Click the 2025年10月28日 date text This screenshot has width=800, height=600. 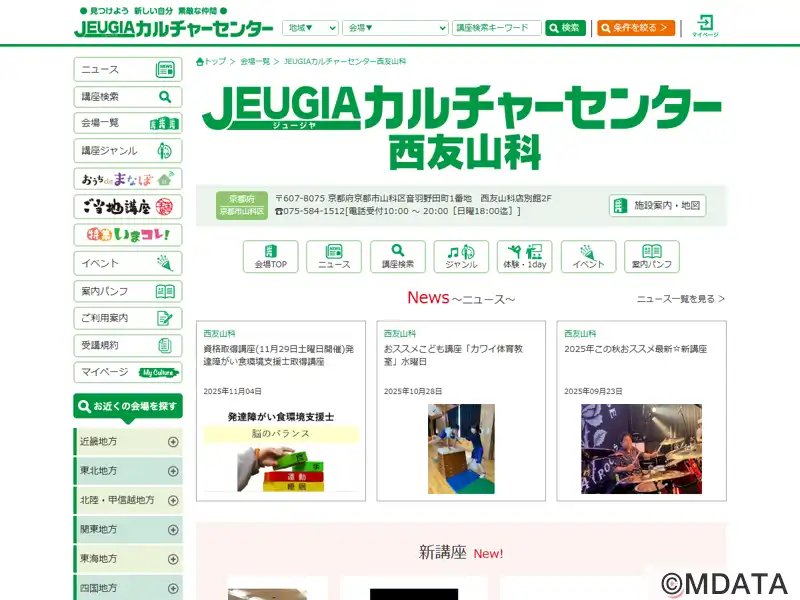tap(413, 391)
